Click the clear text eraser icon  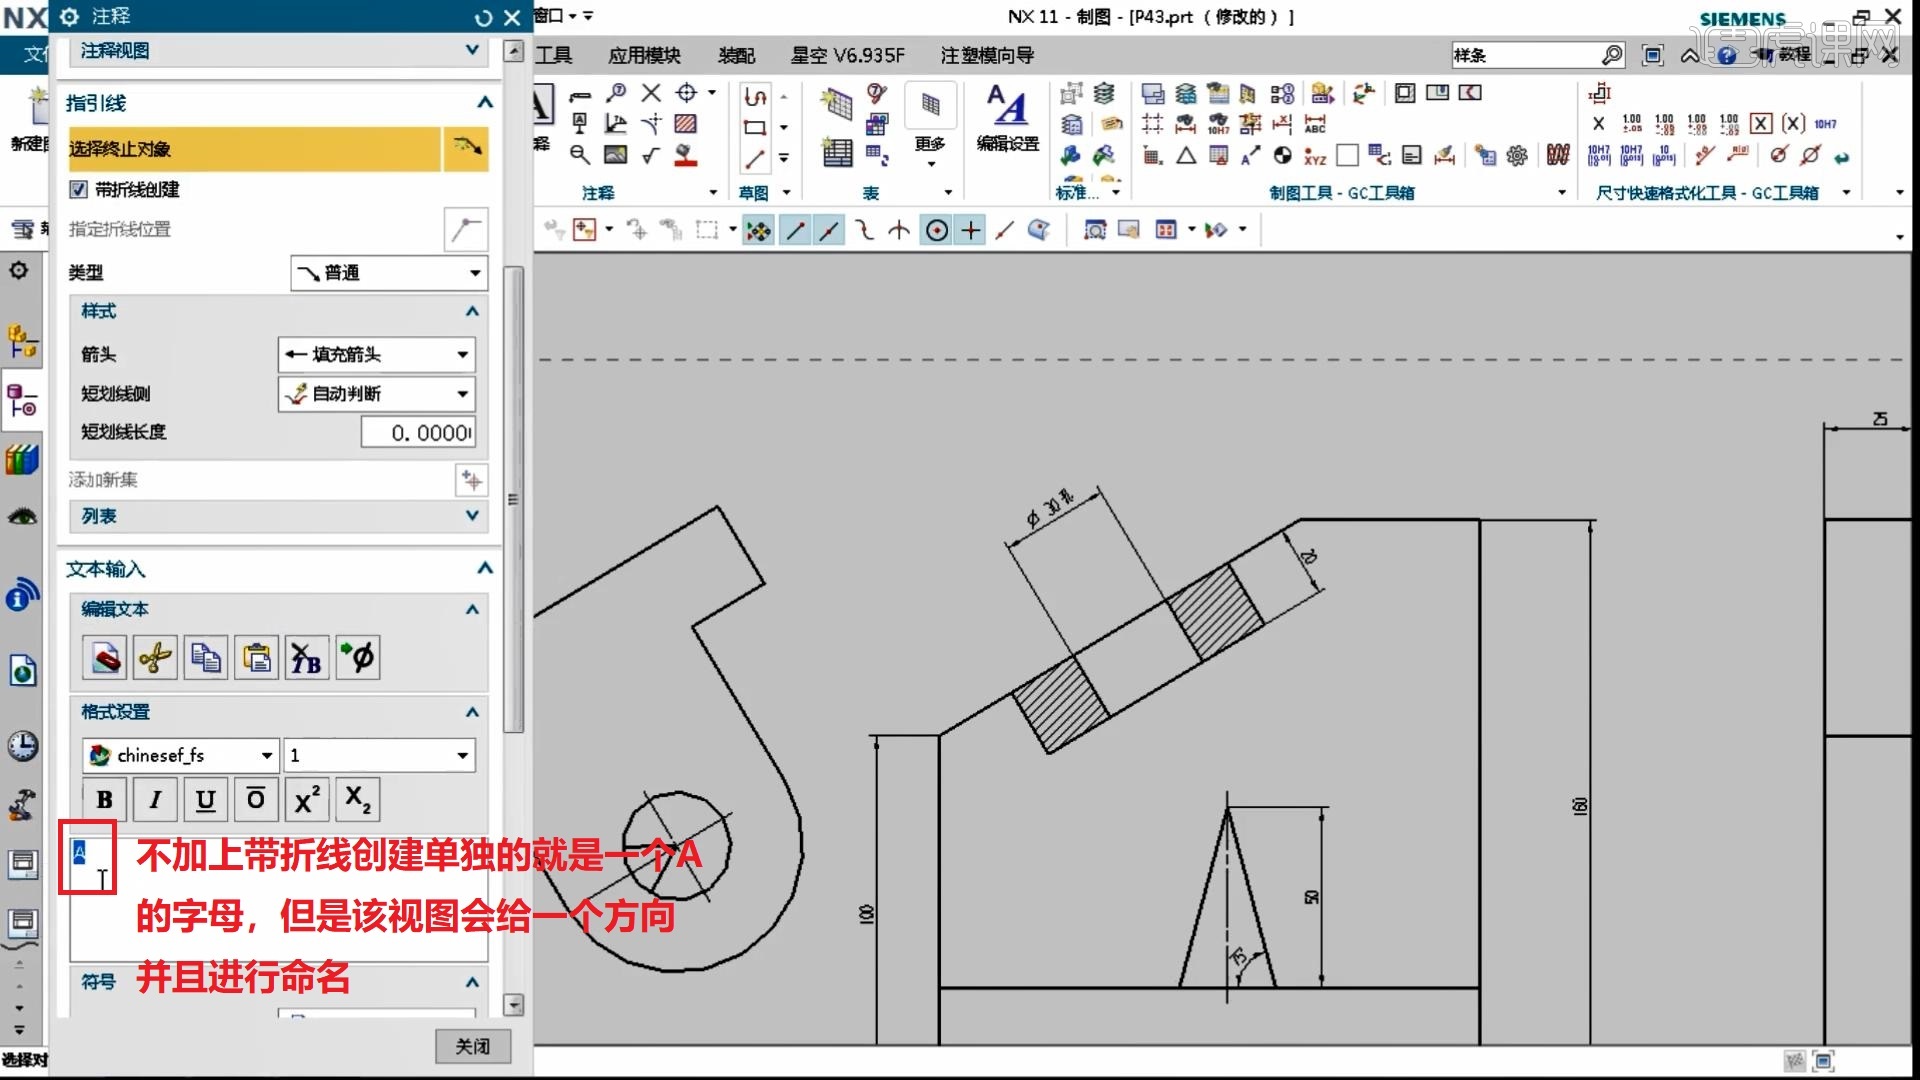click(104, 658)
